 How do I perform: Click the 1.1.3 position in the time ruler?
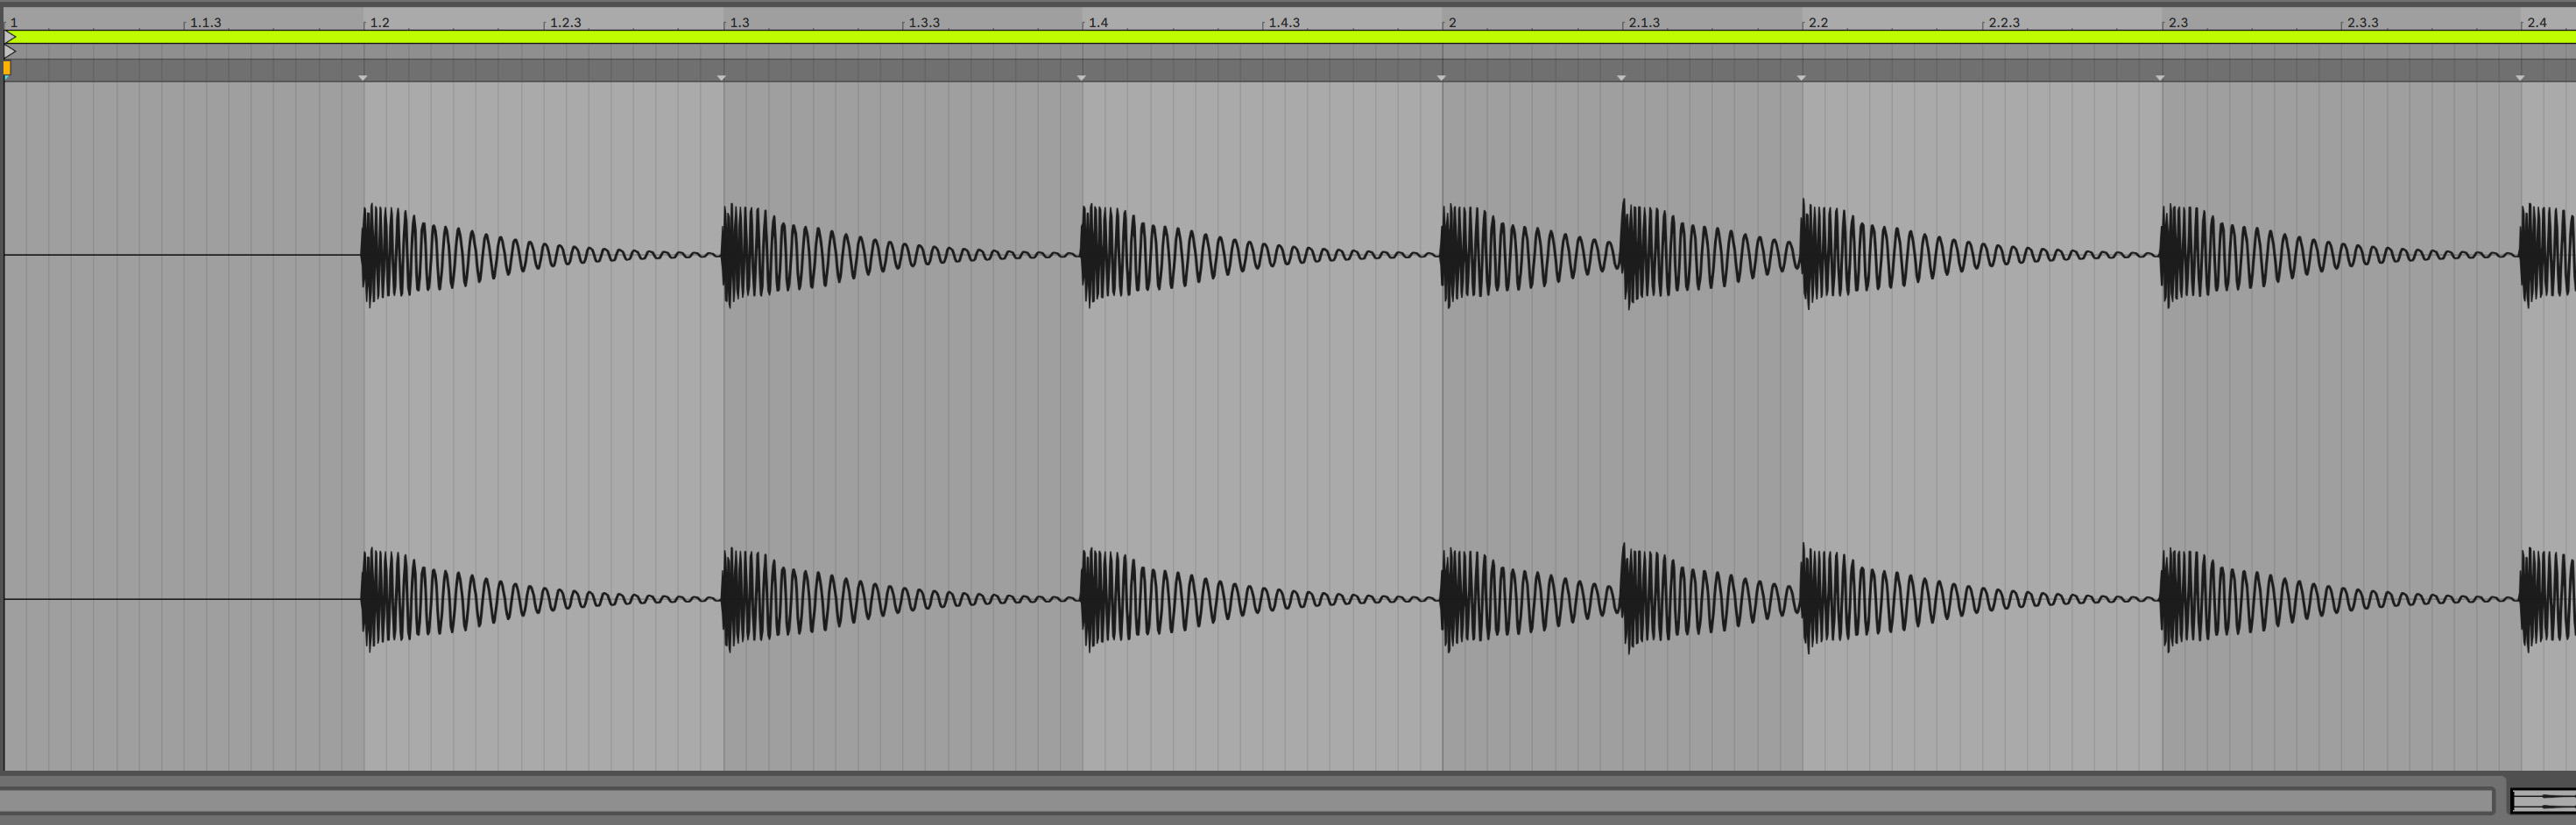point(205,22)
